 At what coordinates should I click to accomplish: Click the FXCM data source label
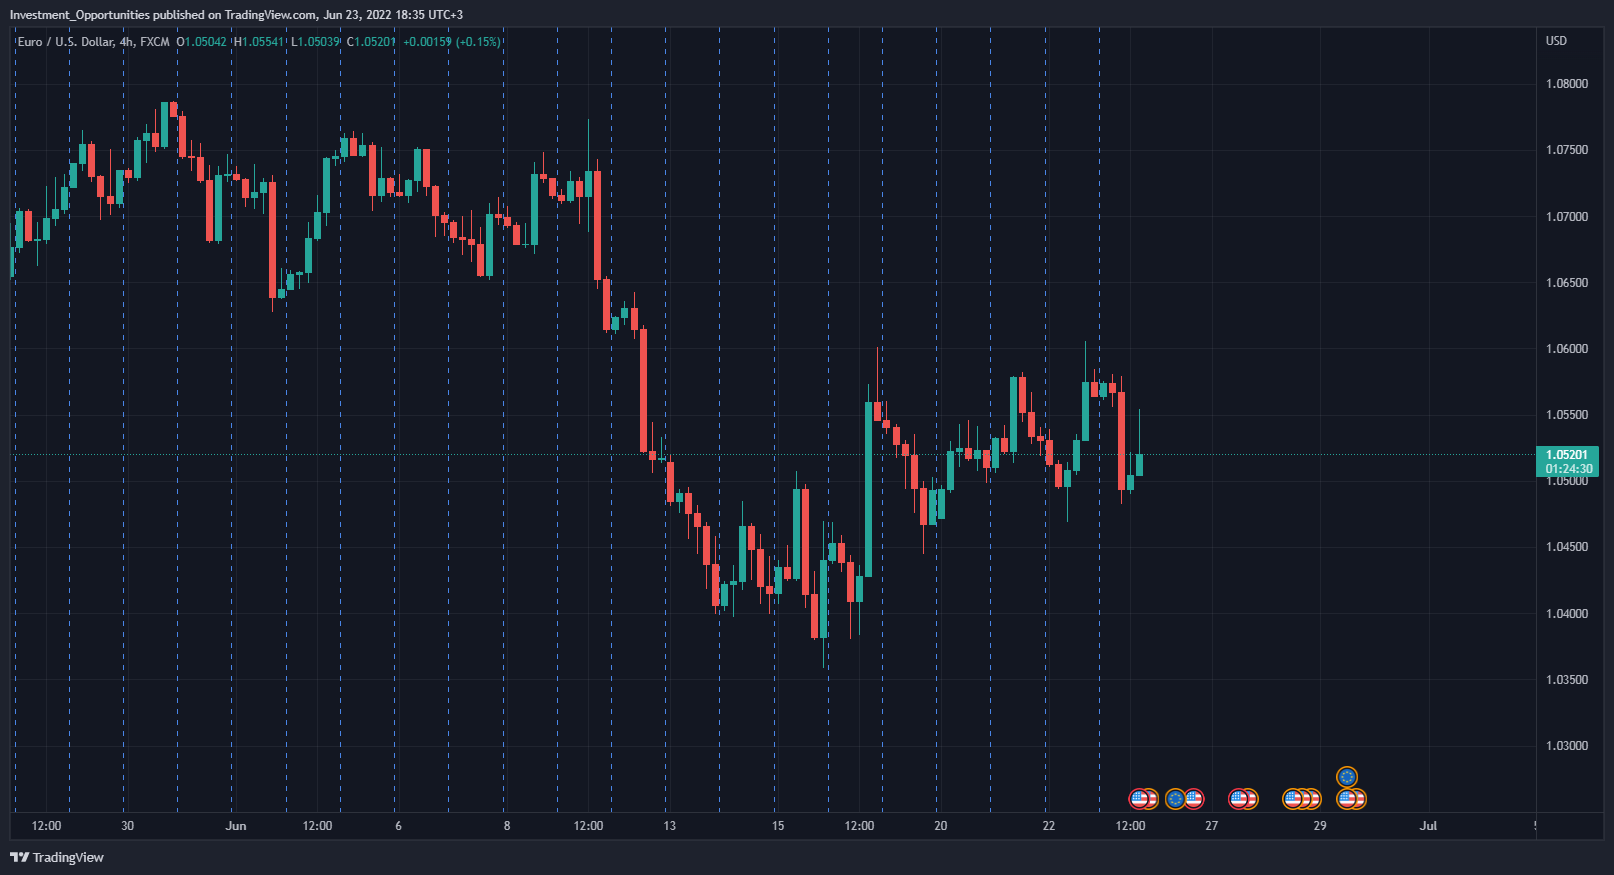coord(154,42)
